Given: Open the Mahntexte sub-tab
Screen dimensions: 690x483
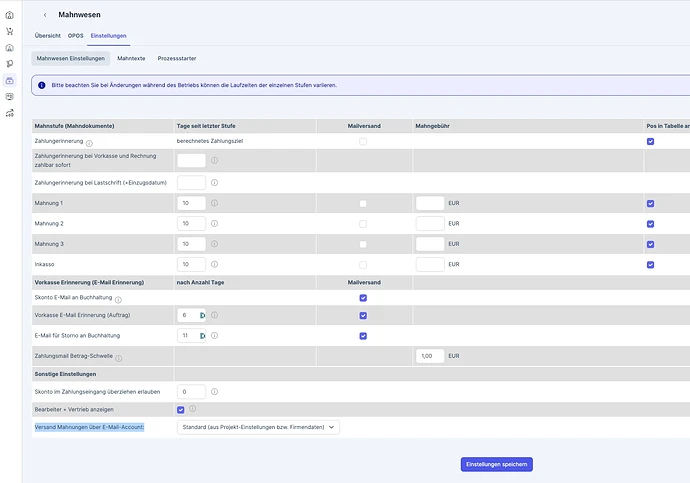Looking at the screenshot, I should click(x=131, y=58).
